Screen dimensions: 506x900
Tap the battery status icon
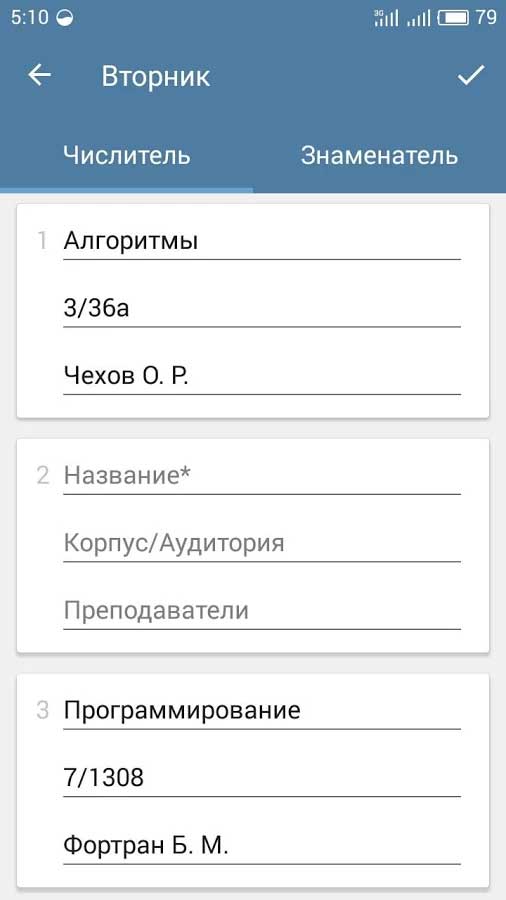point(453,18)
